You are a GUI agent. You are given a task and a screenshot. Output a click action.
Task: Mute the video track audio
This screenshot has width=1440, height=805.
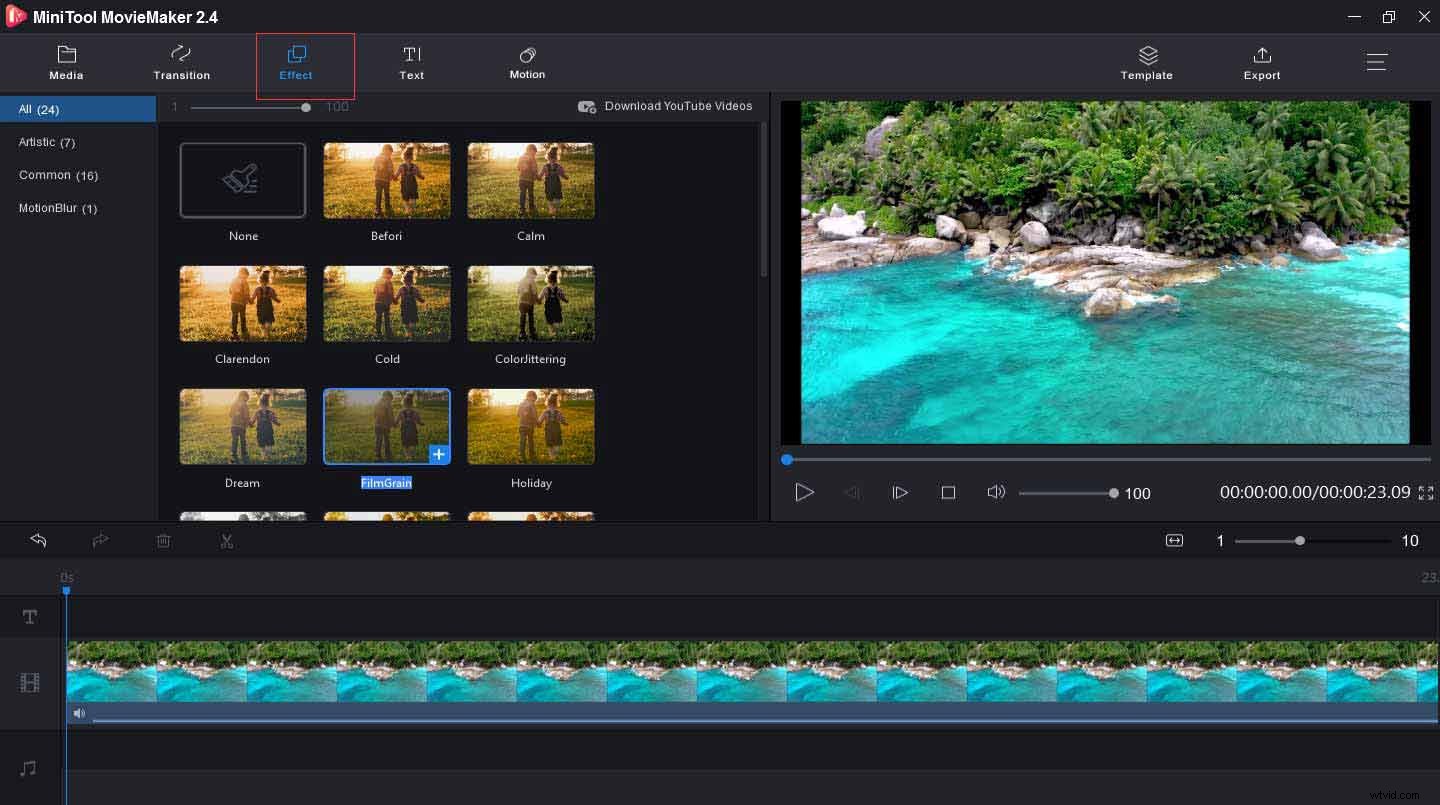(79, 713)
